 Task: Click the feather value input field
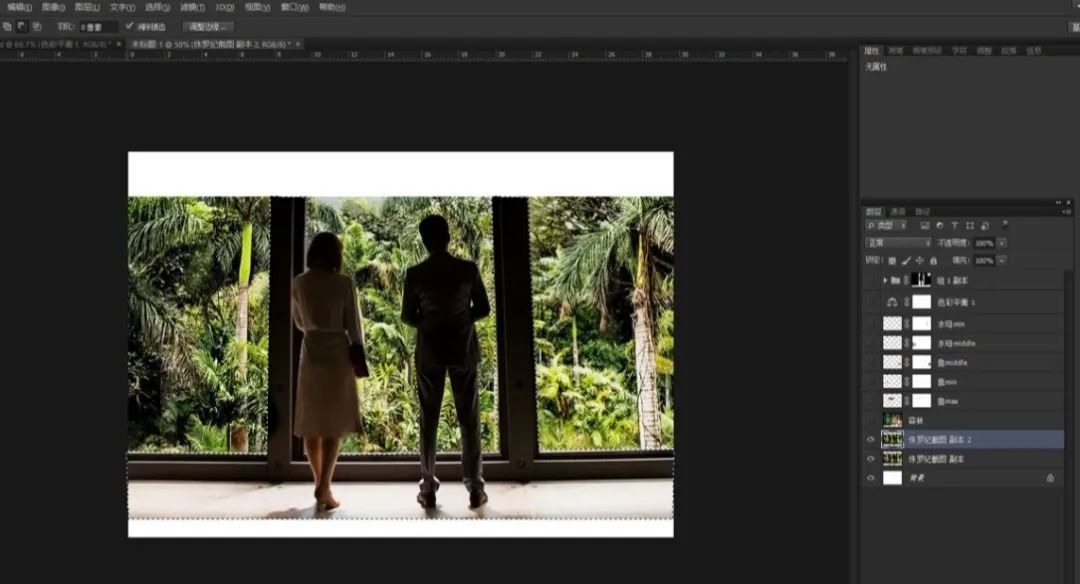point(98,27)
